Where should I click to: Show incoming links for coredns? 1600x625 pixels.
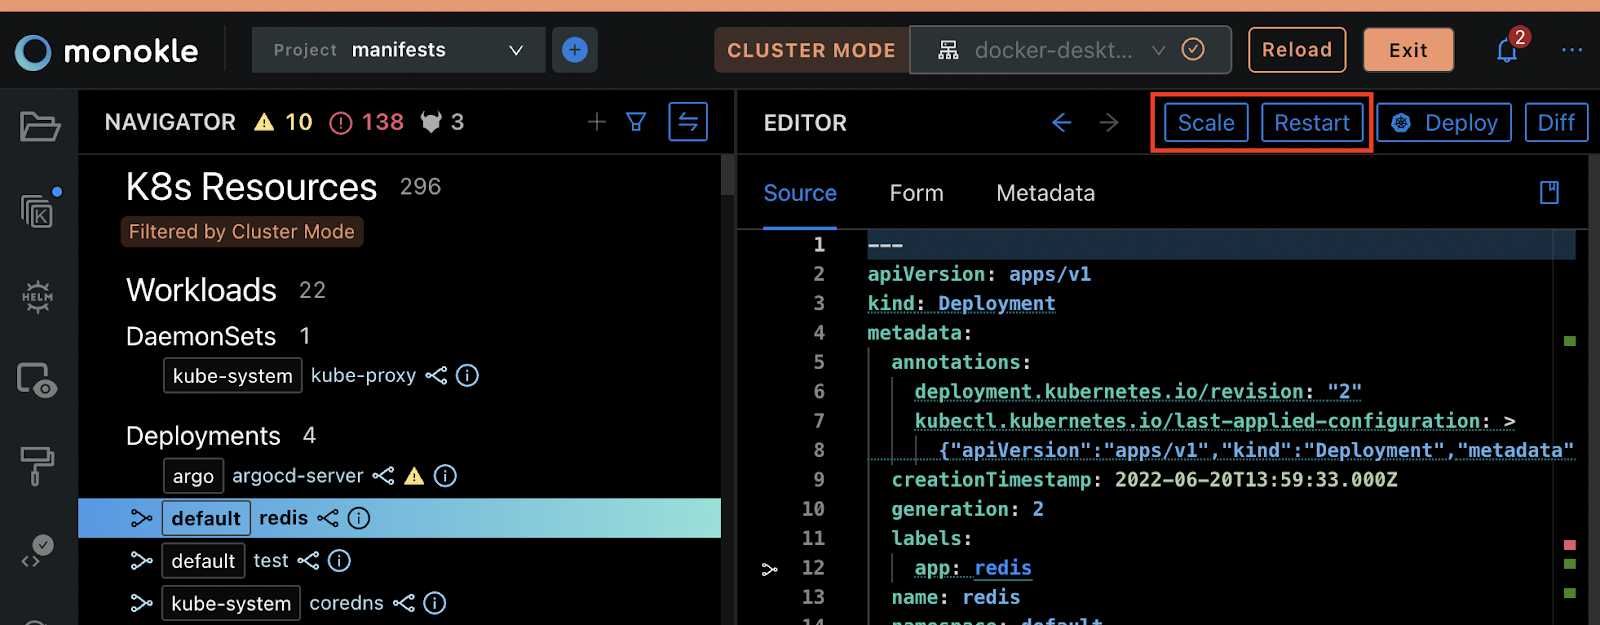(141, 603)
